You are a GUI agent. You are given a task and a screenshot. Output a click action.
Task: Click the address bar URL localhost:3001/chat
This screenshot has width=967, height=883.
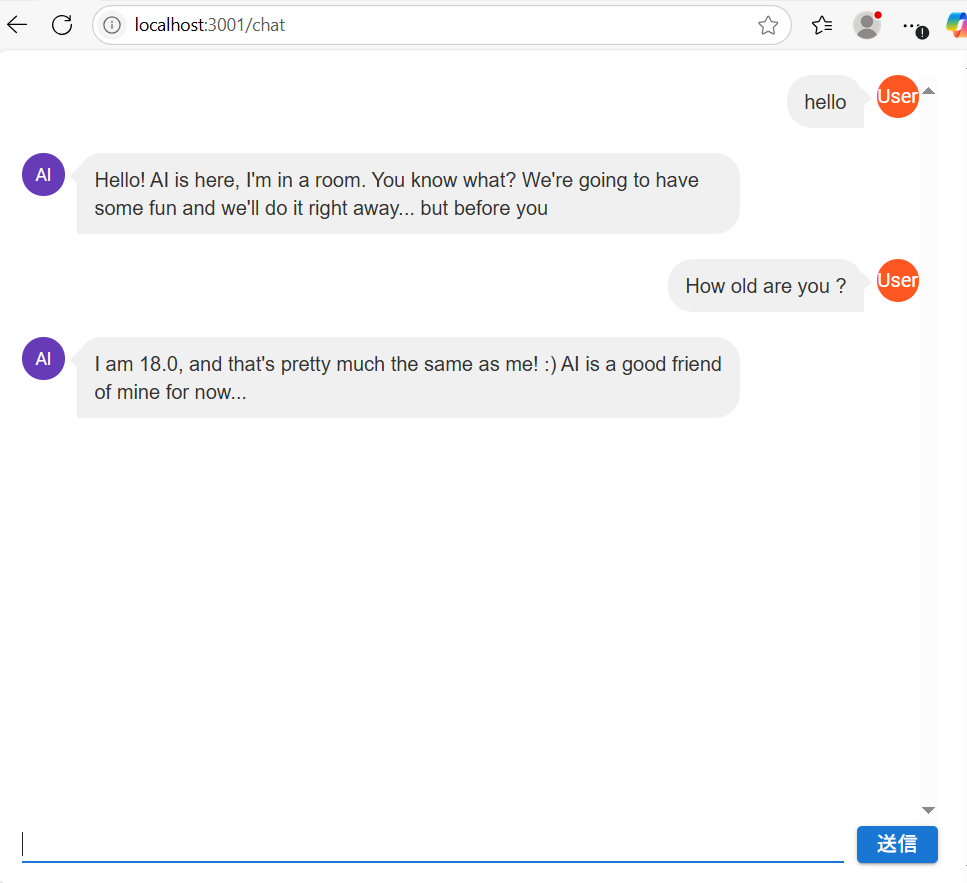tap(210, 25)
